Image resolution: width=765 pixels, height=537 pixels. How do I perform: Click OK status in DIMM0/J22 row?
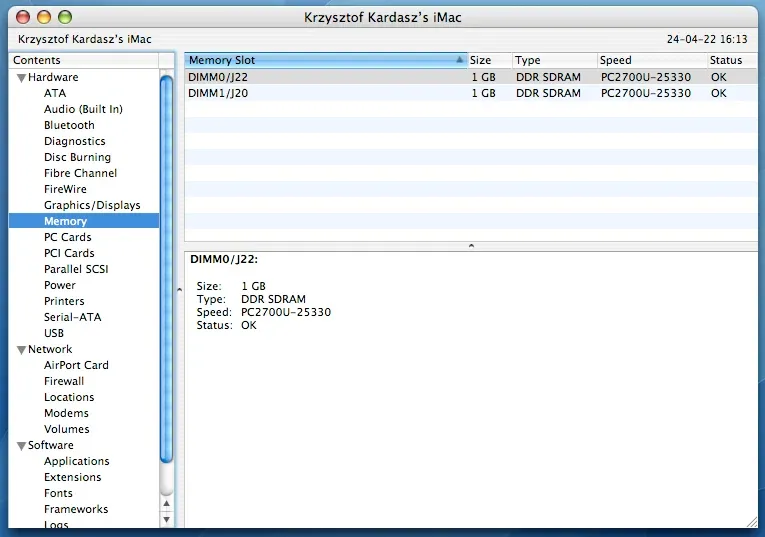pyautogui.click(x=718, y=77)
